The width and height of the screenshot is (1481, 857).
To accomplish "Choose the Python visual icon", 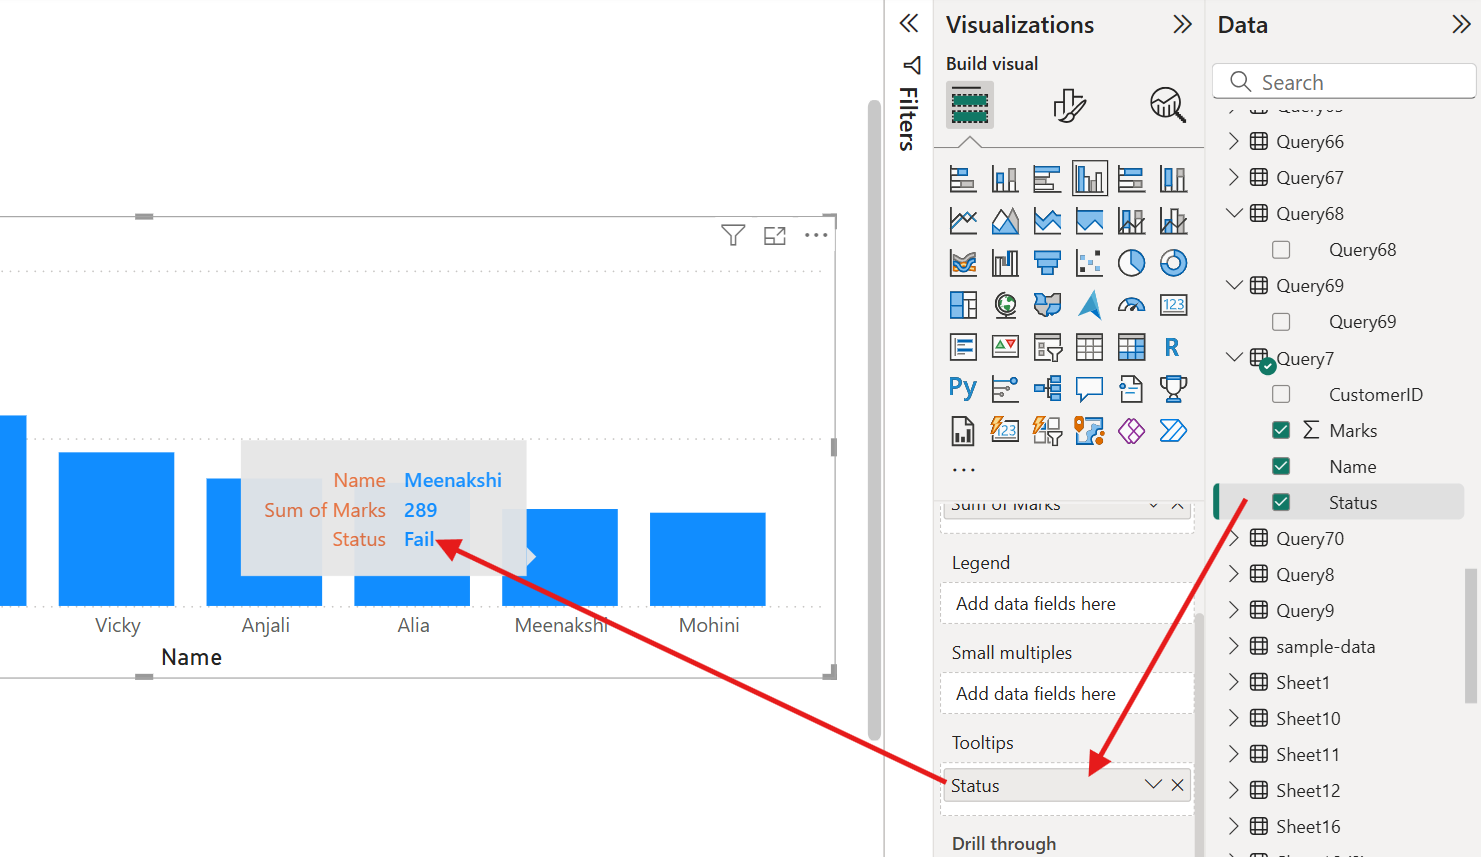I will point(962,388).
